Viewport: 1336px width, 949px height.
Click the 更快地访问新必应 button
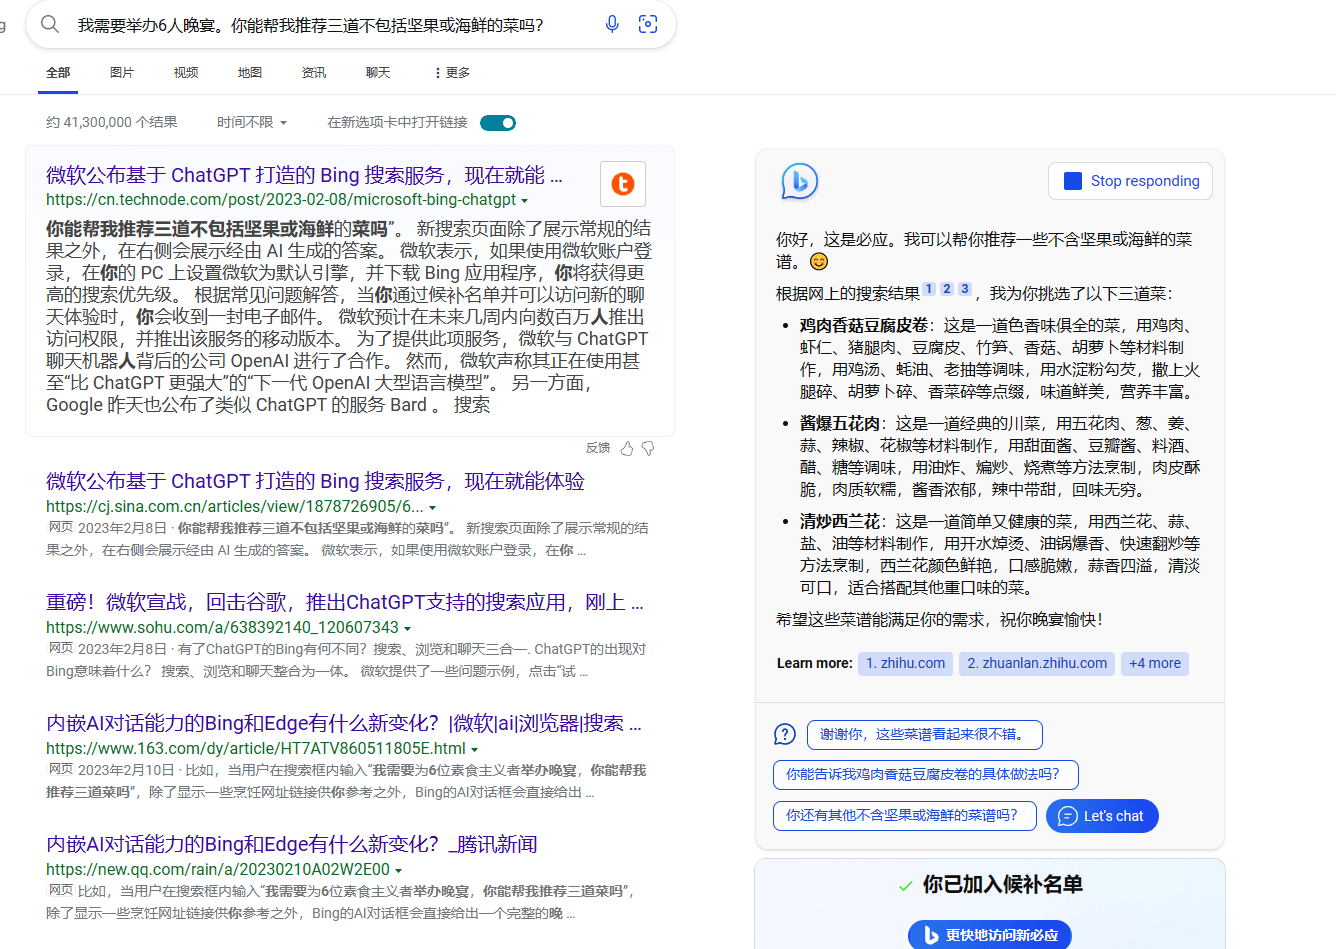pyautogui.click(x=990, y=935)
